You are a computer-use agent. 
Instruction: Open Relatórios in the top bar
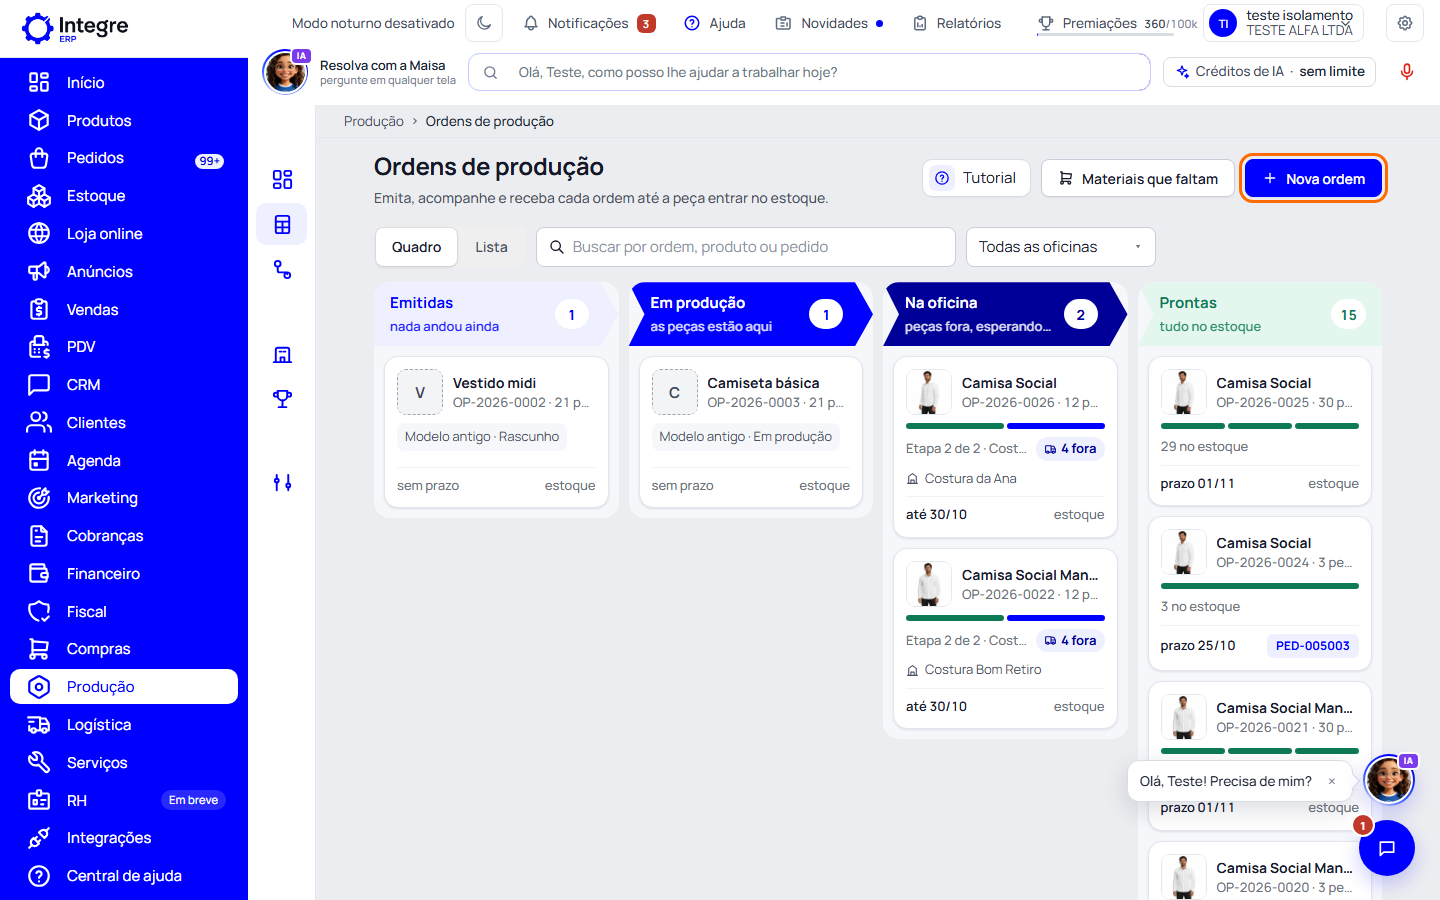click(x=957, y=23)
